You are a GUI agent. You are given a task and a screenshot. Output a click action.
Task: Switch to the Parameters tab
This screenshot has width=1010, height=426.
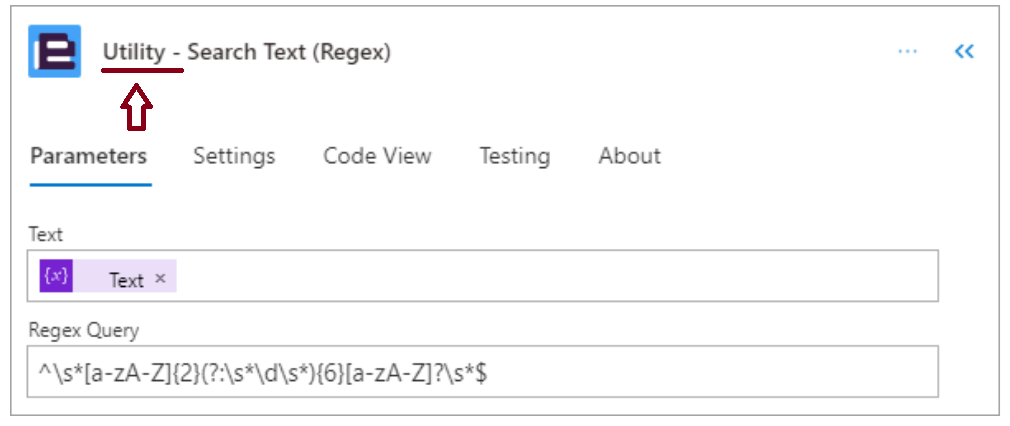[x=89, y=156]
